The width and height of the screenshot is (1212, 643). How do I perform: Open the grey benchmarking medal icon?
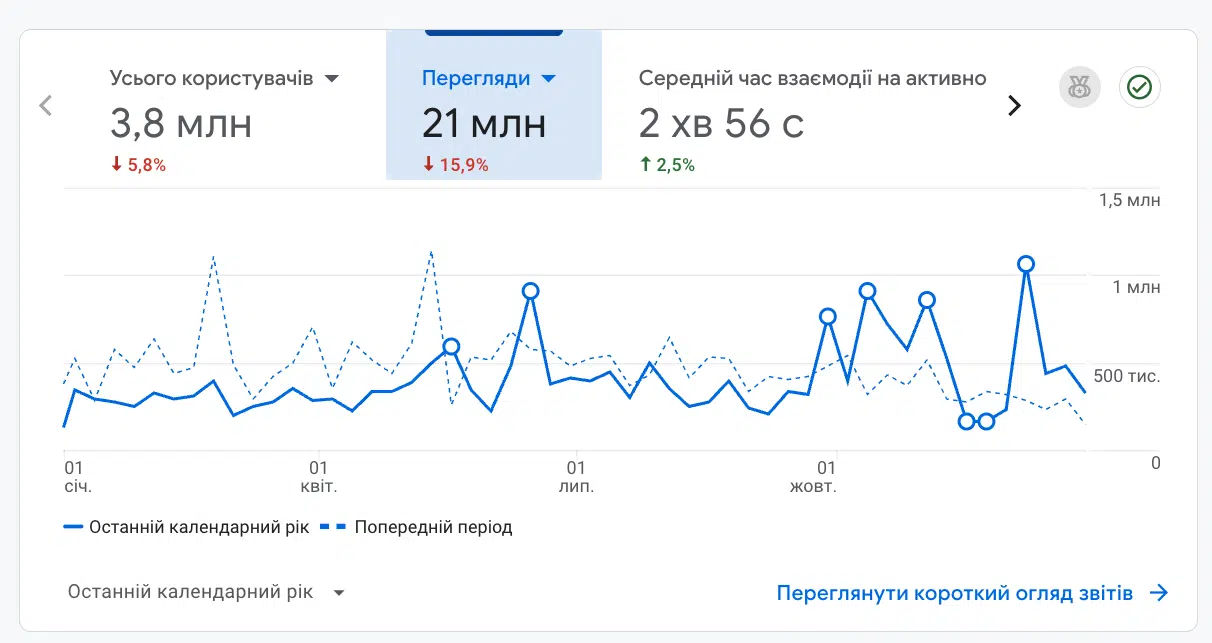[1079, 87]
